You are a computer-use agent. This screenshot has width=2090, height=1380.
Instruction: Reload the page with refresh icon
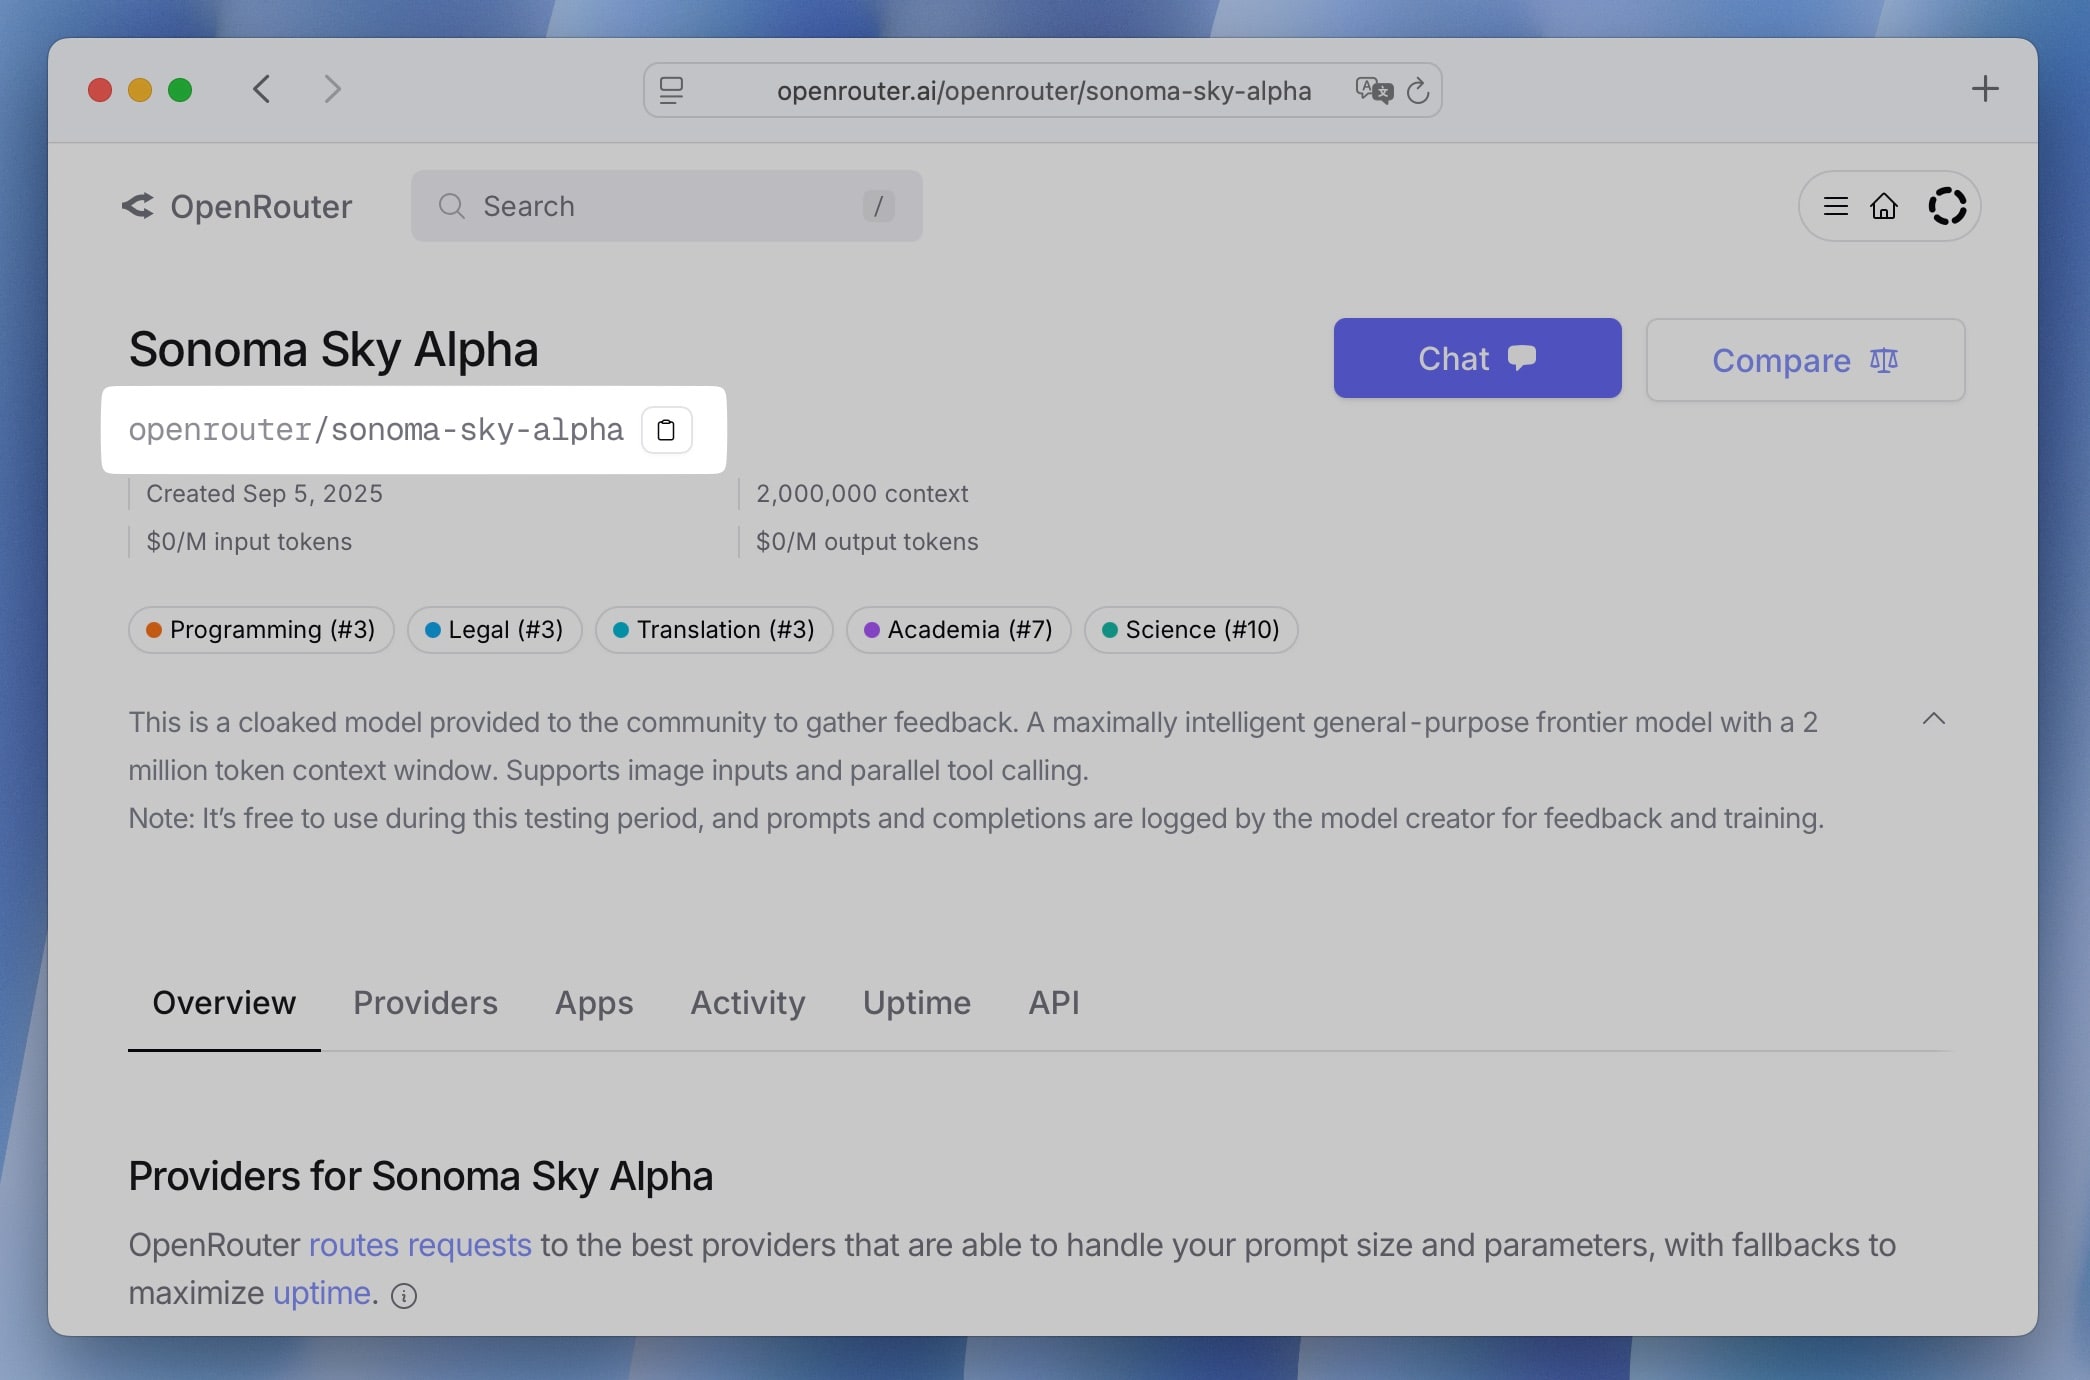click(1418, 91)
